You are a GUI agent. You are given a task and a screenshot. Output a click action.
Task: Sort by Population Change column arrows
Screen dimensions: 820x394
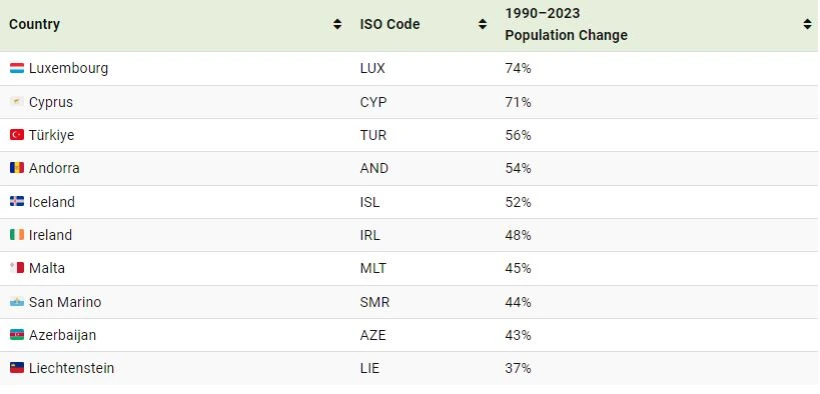pyautogui.click(x=807, y=24)
